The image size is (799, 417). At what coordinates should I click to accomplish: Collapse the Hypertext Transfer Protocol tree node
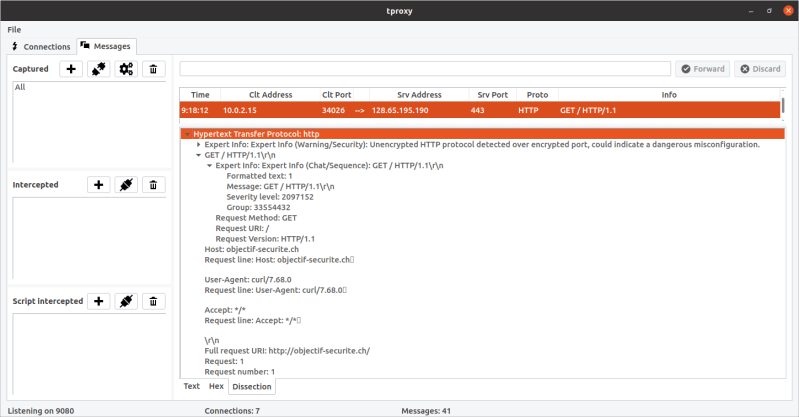pyautogui.click(x=188, y=134)
